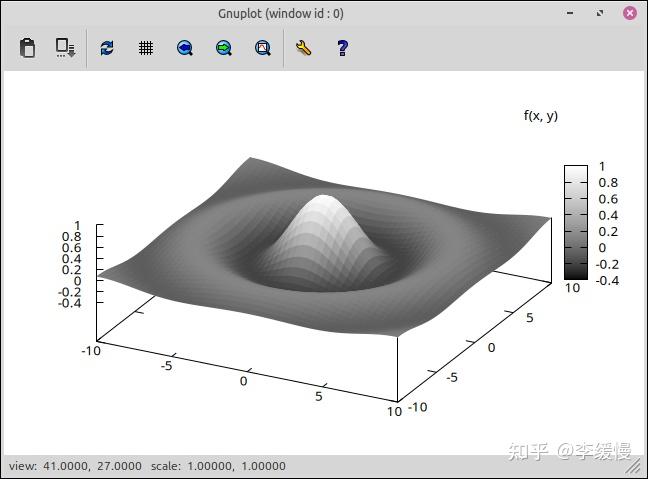Viewport: 648px width, 479px height.
Task: Open help with the question mark icon
Action: point(342,48)
